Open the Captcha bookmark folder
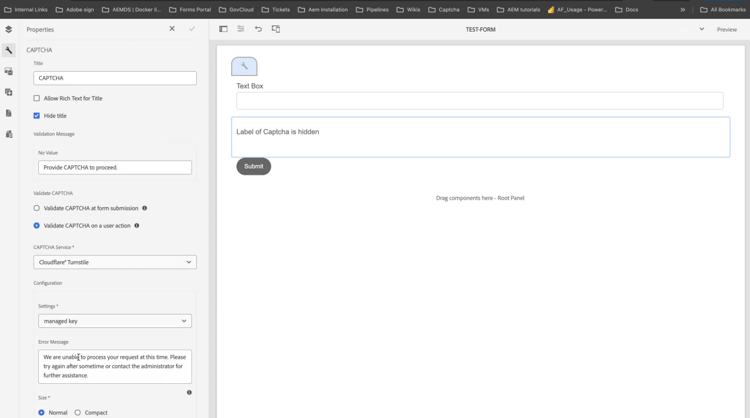 coord(444,10)
